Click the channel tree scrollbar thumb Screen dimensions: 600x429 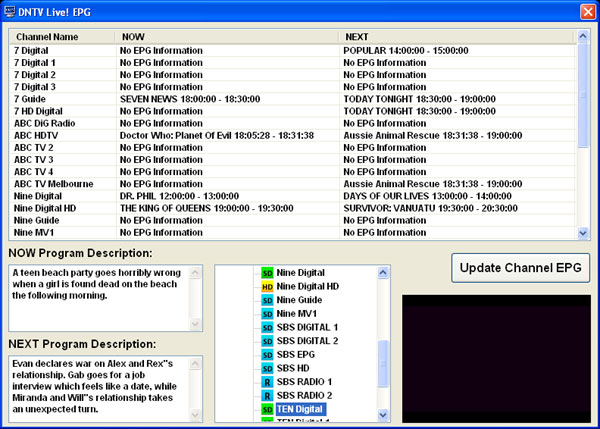point(383,364)
